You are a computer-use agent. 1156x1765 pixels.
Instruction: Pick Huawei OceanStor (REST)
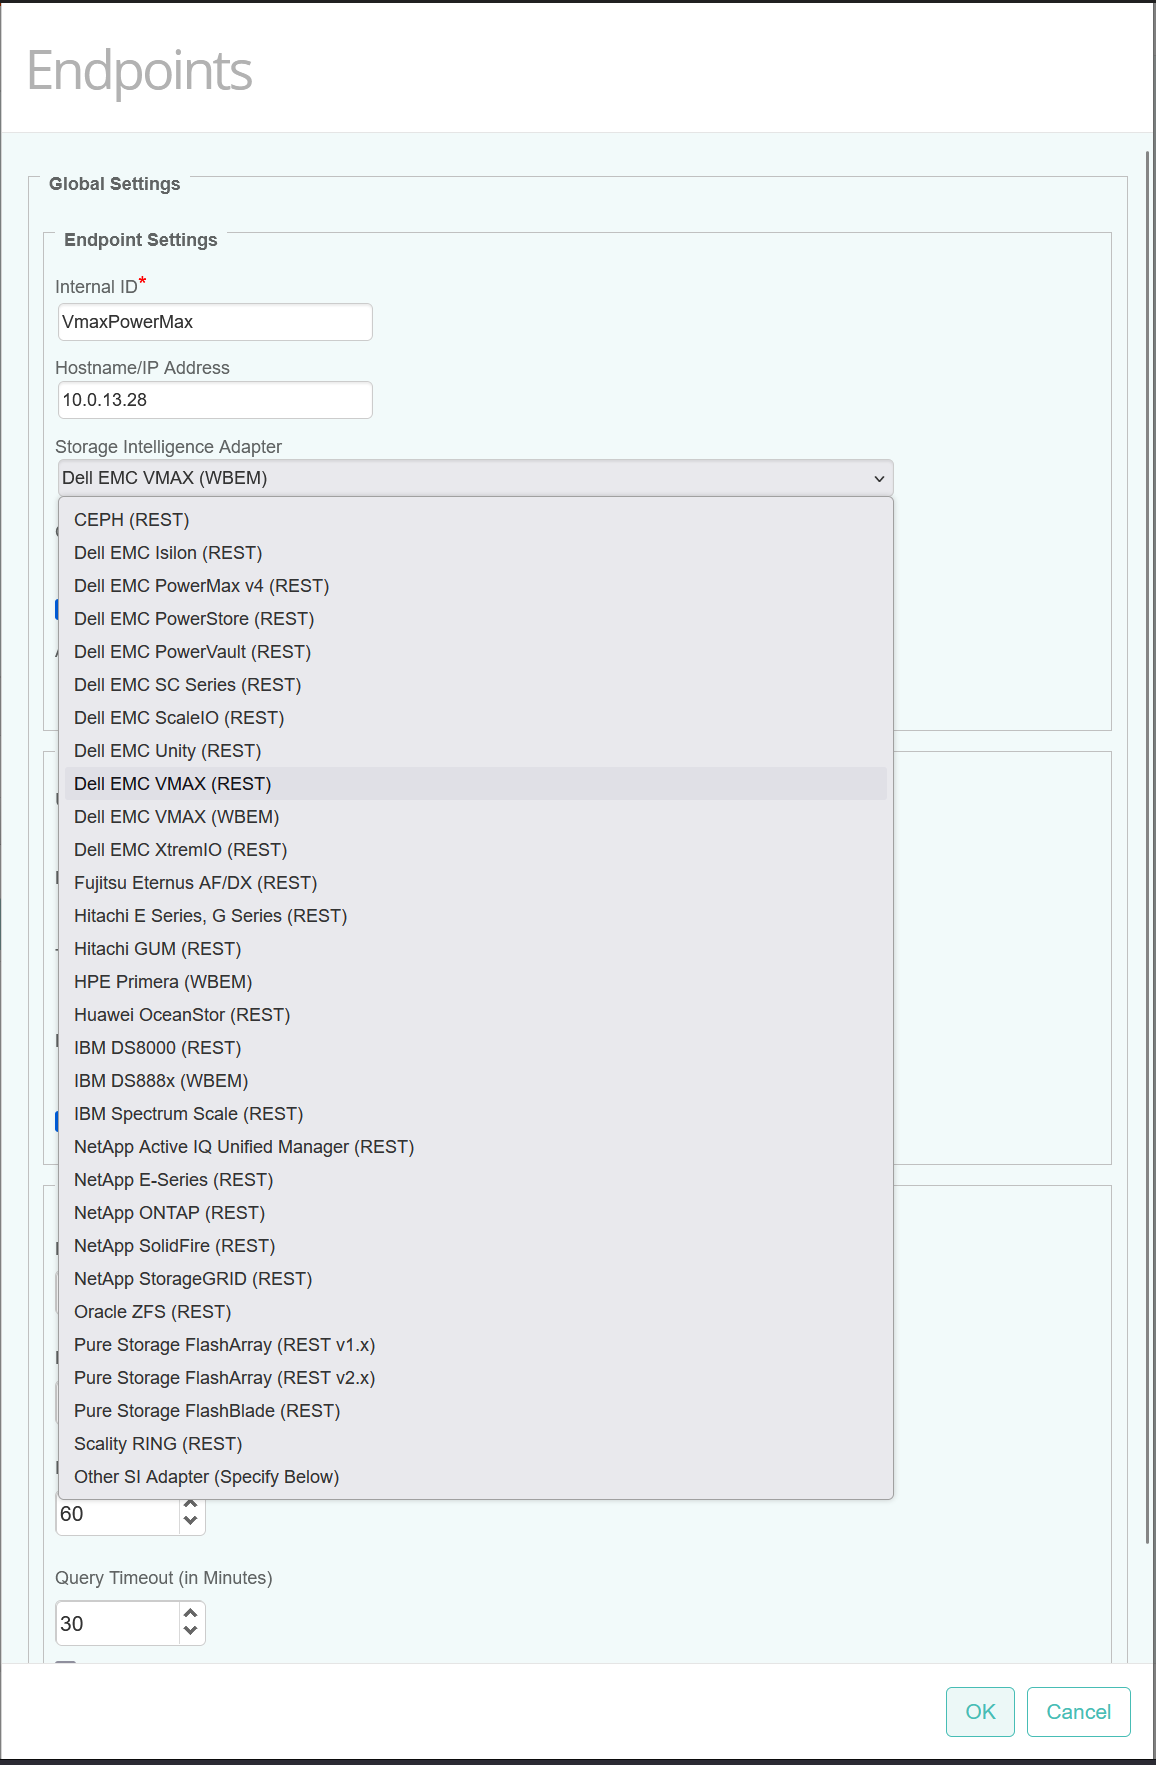[x=476, y=1015]
